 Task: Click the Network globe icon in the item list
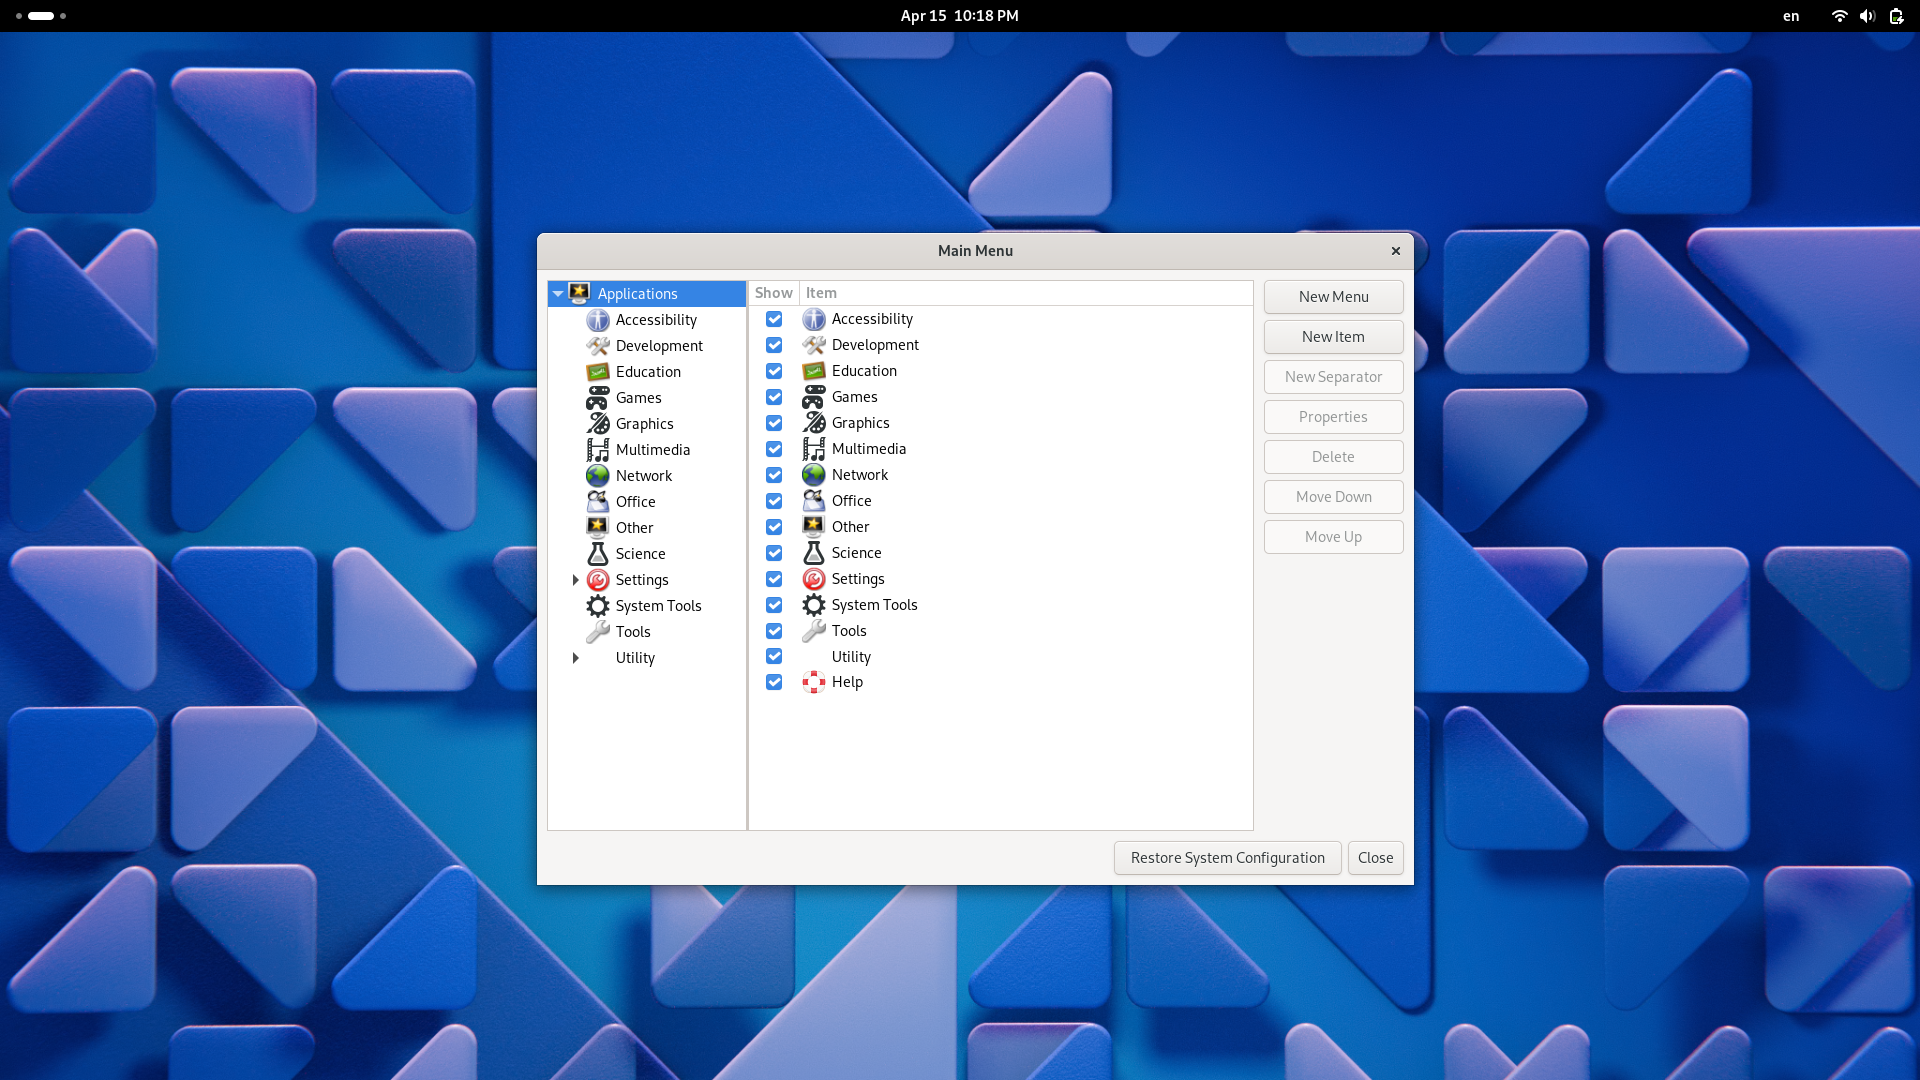click(814, 475)
